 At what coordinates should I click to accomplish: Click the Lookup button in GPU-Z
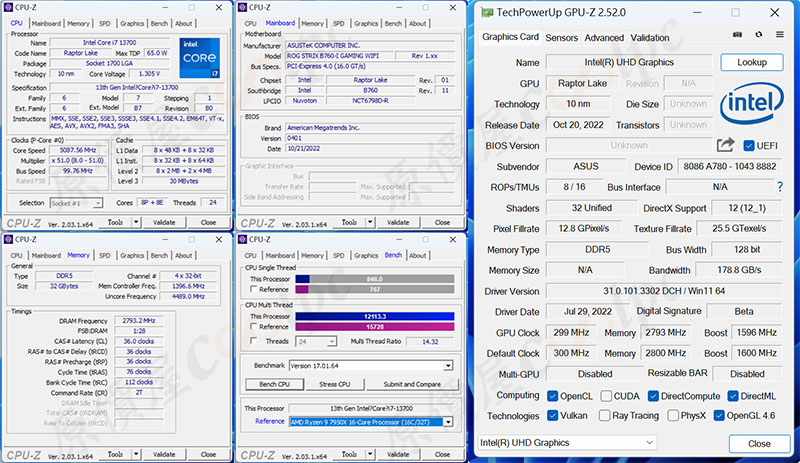point(752,62)
